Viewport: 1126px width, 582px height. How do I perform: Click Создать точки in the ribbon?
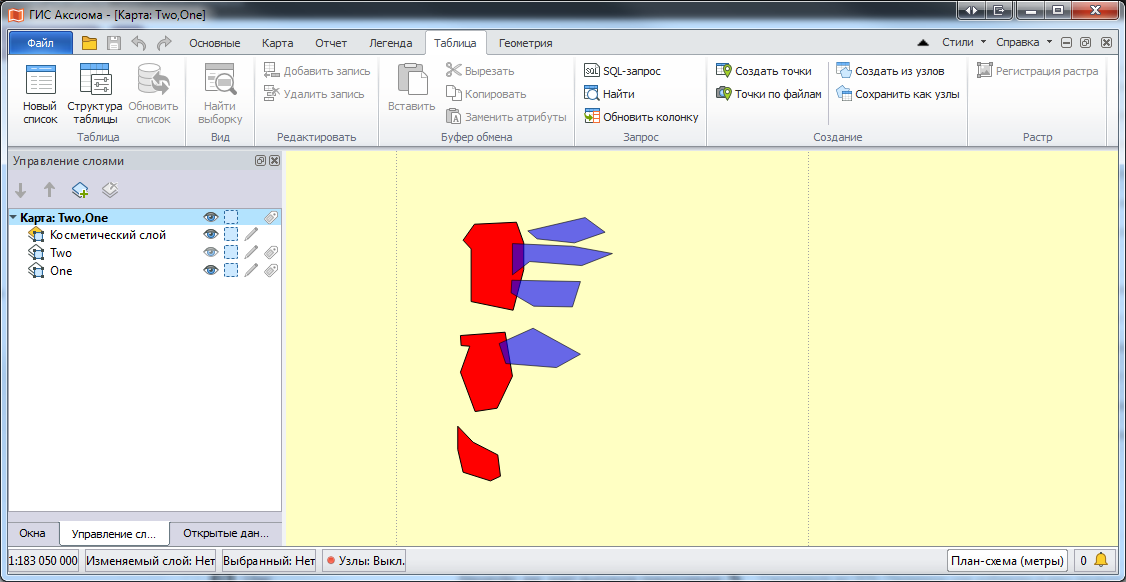(763, 71)
